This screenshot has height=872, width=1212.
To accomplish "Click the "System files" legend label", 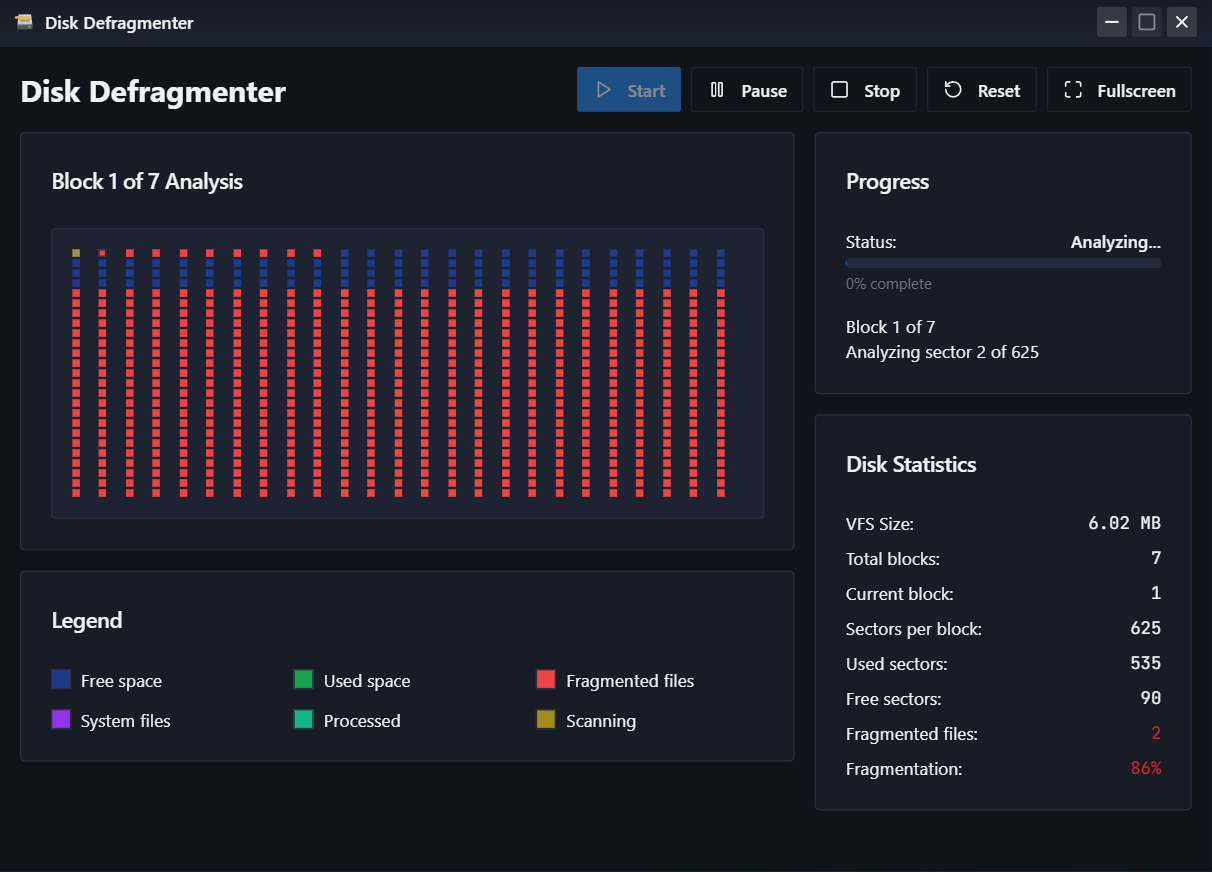I will point(126,721).
